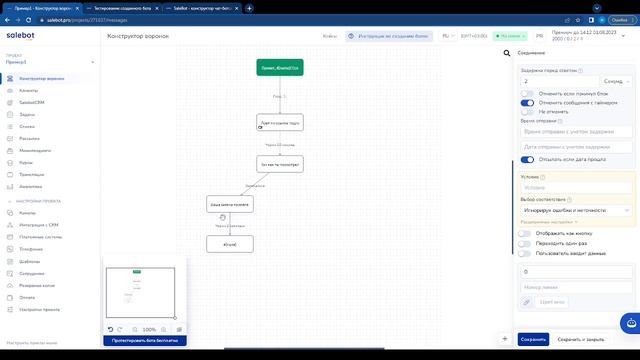The height and width of the screenshot is (360, 640).
Task: Click the Цвет окна color button
Action: [552, 302]
